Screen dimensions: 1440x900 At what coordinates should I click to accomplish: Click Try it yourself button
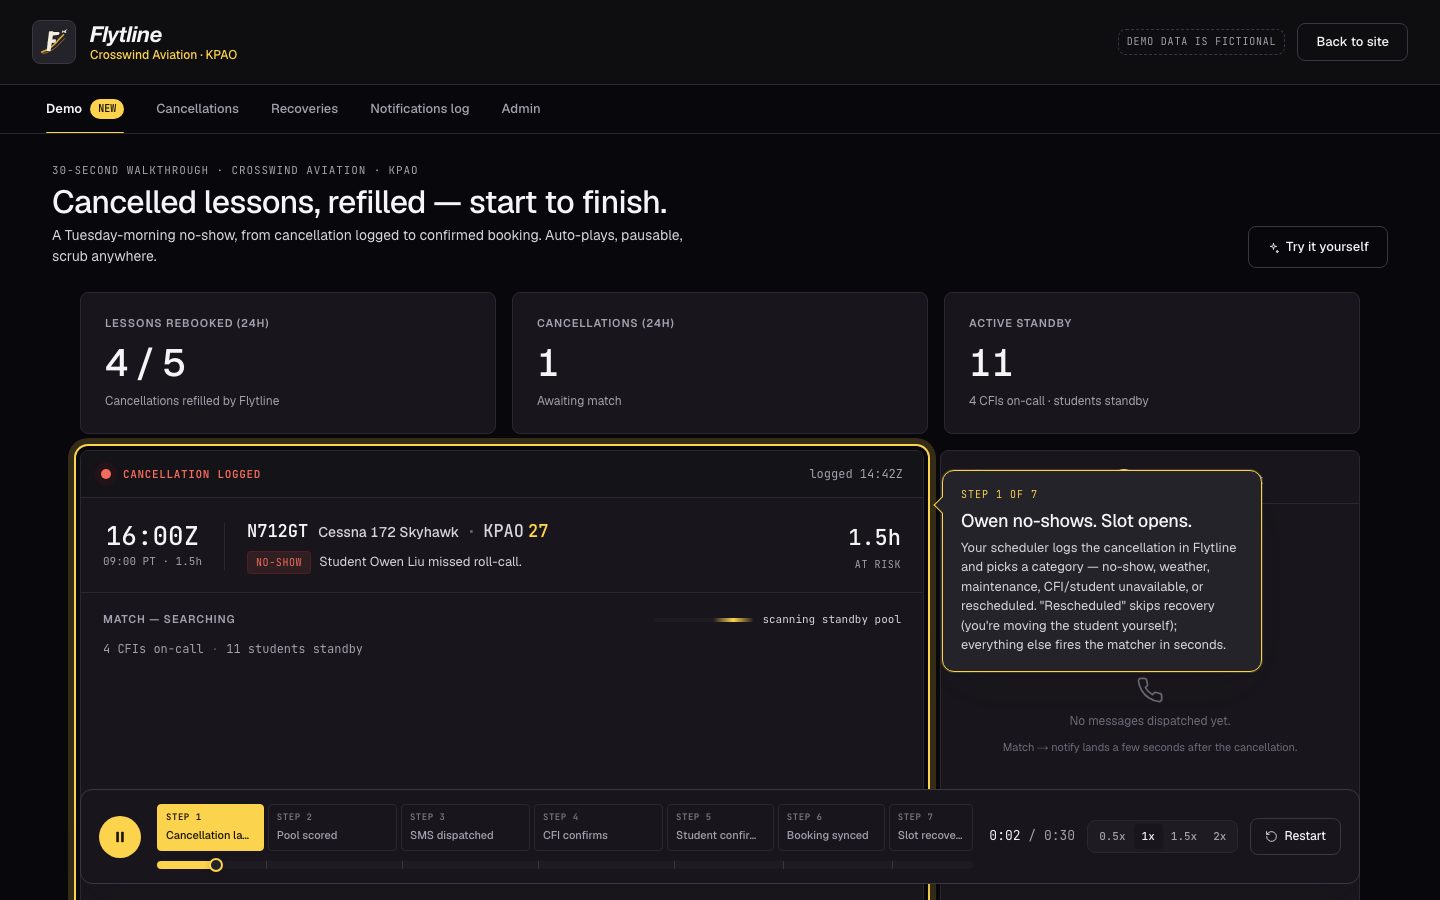coord(1318,247)
